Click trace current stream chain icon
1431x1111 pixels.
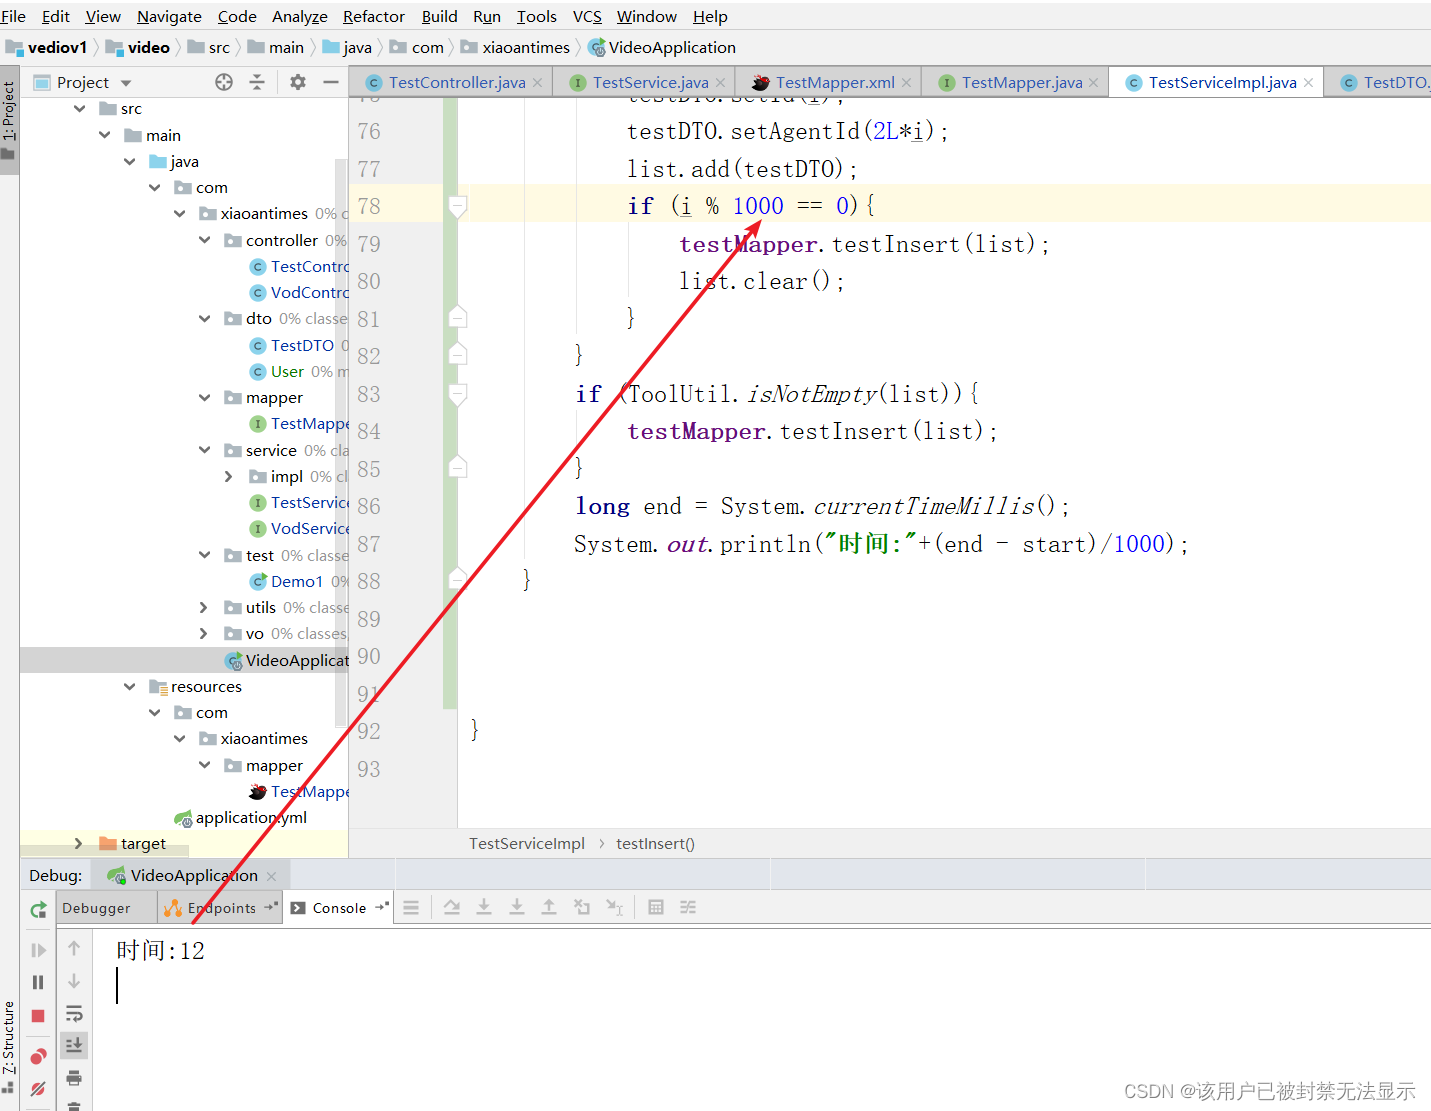[x=688, y=907]
